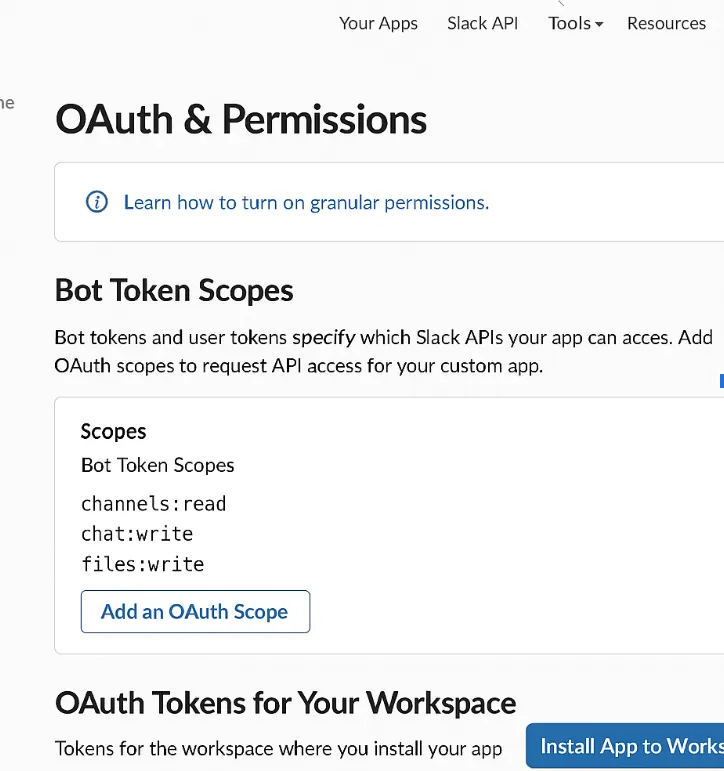Click the partially visible sidebar item on the left

click(x=7, y=103)
